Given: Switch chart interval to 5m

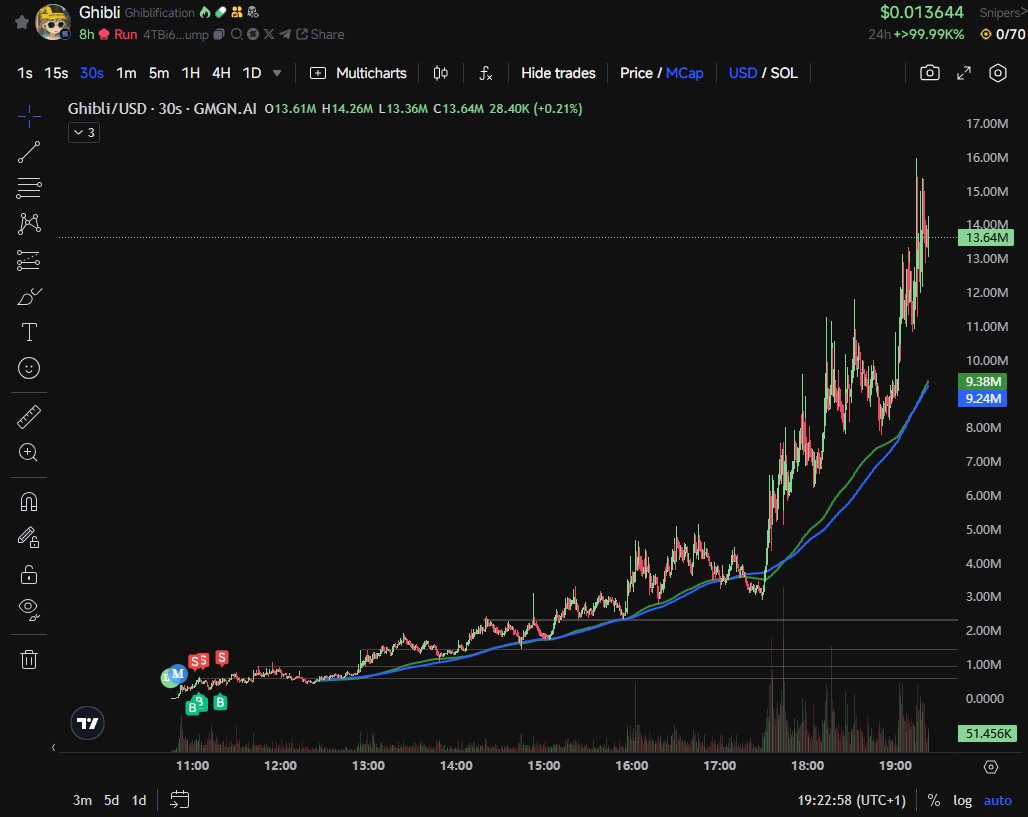Looking at the screenshot, I should tap(159, 73).
